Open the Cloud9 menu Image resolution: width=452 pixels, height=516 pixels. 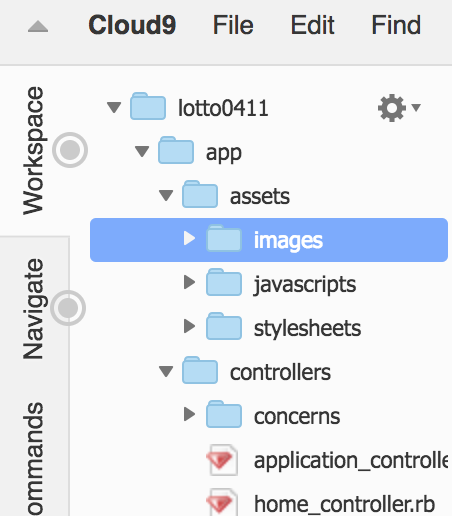point(132,25)
